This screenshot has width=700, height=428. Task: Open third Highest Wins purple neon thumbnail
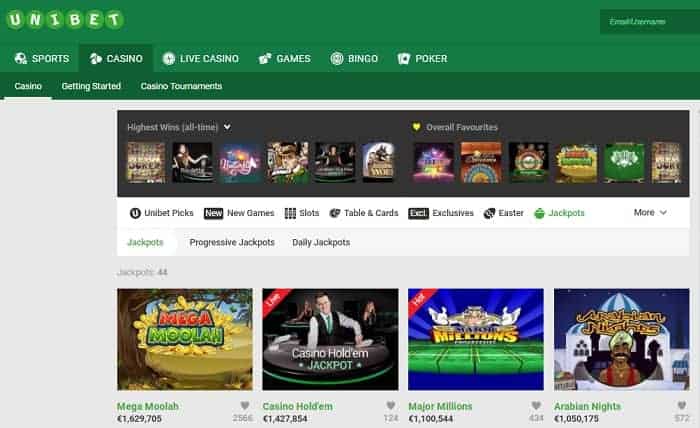click(x=240, y=162)
